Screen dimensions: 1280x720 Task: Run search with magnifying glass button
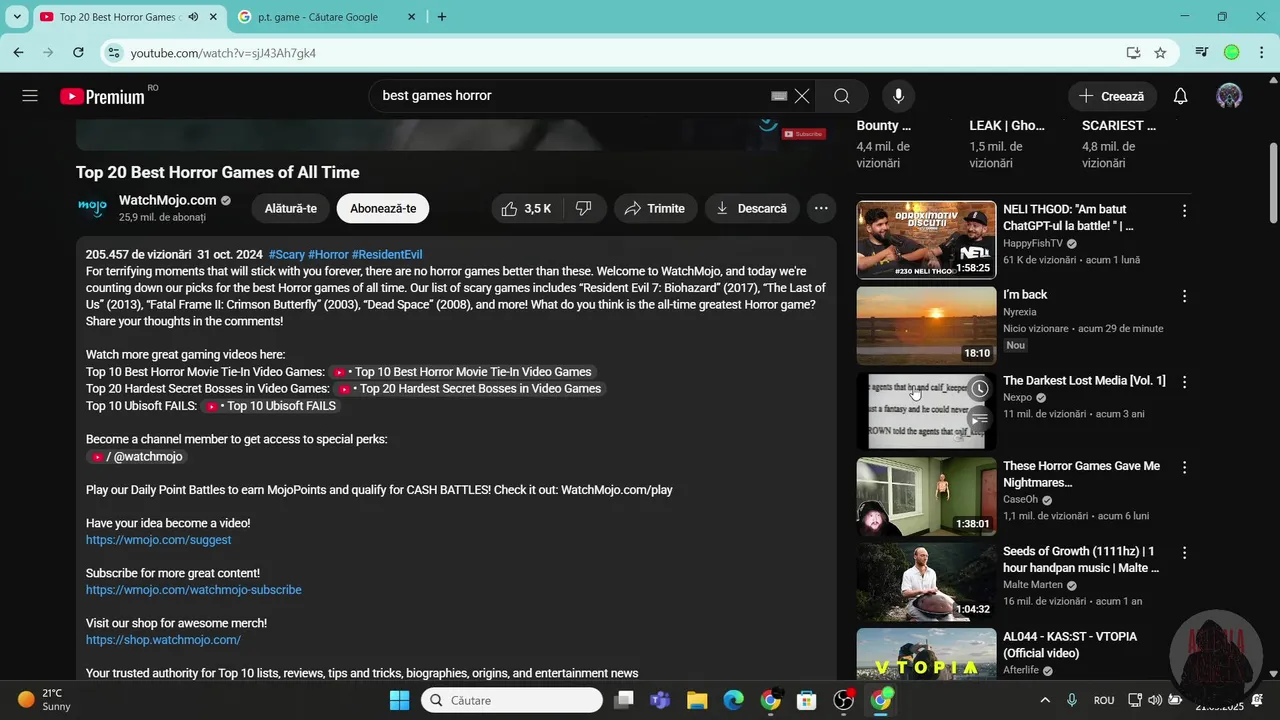(x=842, y=96)
